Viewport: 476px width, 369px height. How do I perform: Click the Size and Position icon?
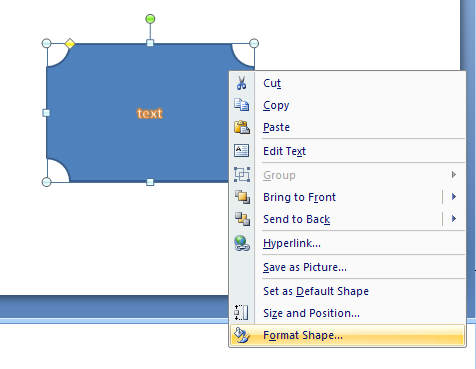(x=241, y=313)
